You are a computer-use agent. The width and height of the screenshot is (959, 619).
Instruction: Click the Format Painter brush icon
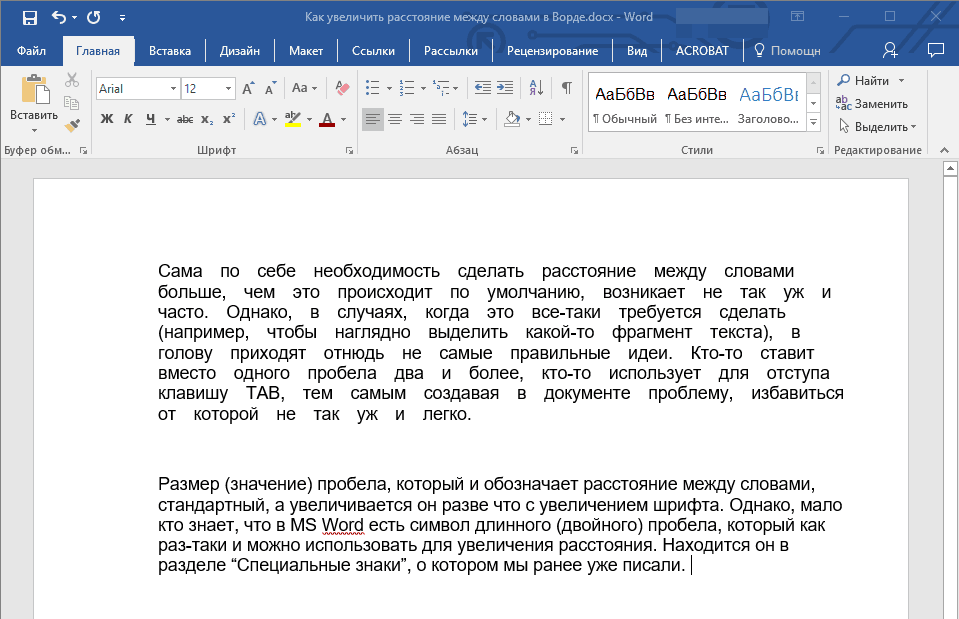tap(72, 125)
